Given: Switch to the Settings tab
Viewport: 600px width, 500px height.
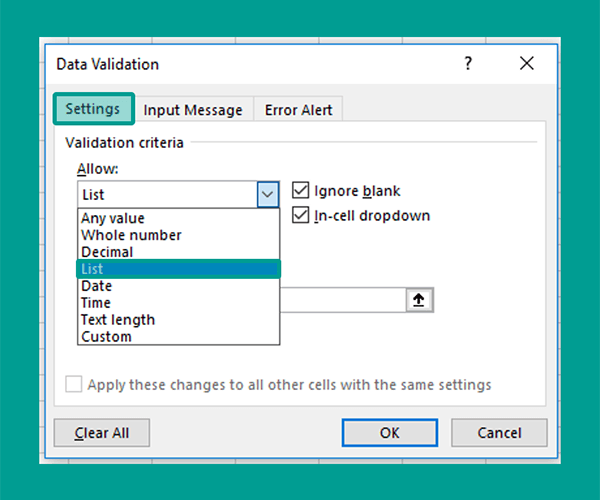Looking at the screenshot, I should coord(93,109).
